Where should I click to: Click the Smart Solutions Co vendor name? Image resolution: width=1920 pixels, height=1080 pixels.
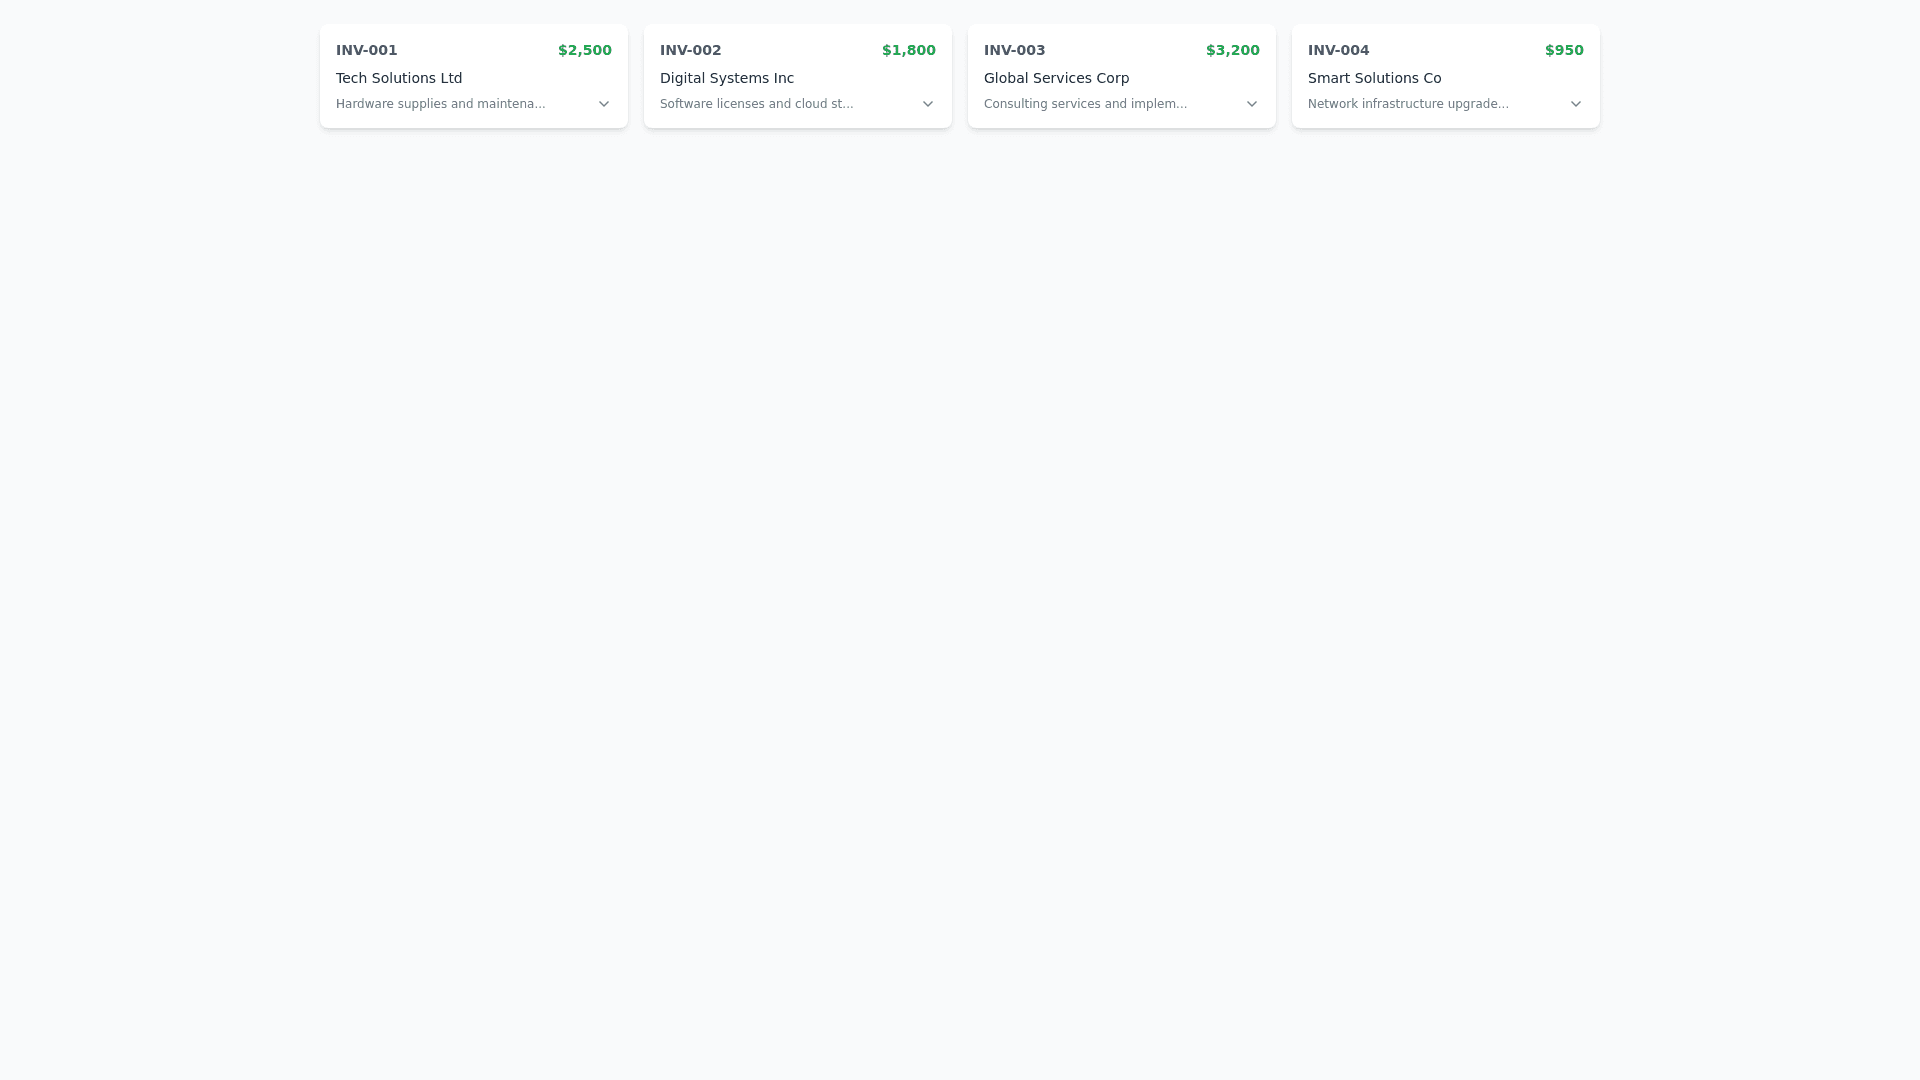click(x=1375, y=78)
